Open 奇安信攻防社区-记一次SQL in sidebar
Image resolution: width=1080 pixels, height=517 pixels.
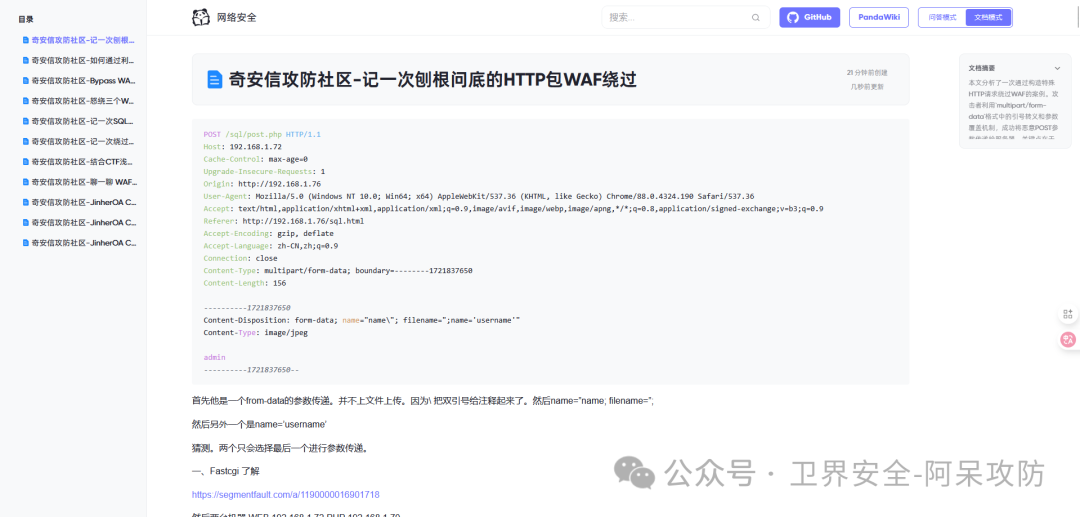(83, 121)
